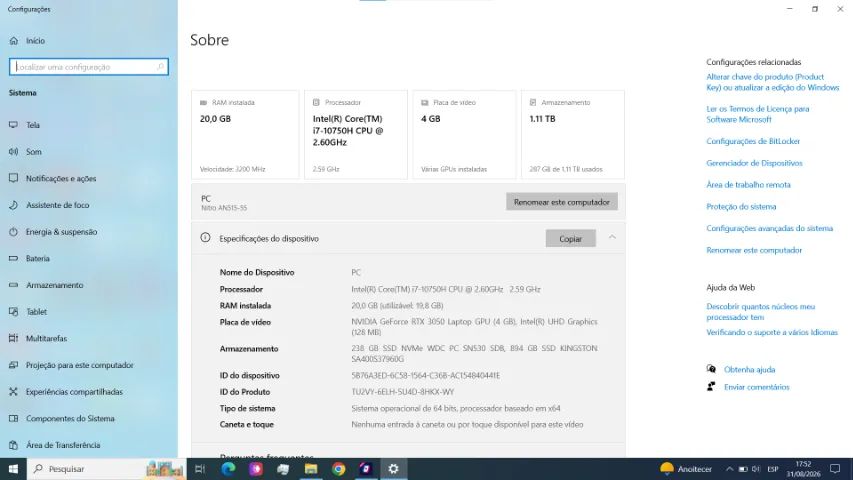853x480 pixels.
Task: Open Alterar chave do produto link
Action: (772, 82)
